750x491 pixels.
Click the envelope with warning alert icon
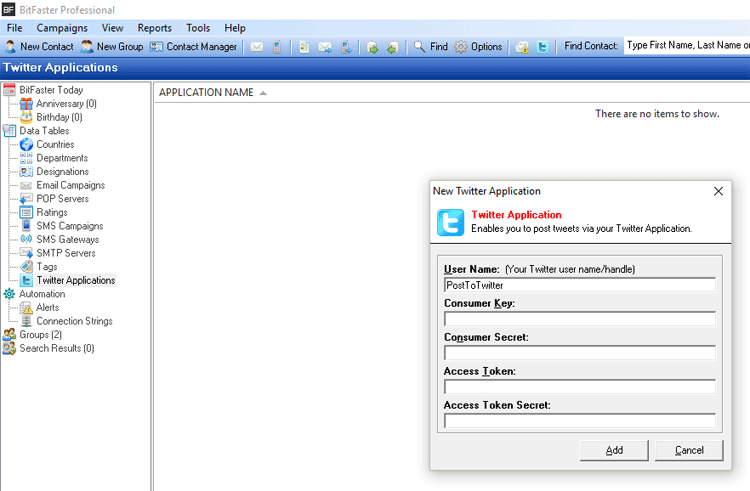tap(522, 47)
